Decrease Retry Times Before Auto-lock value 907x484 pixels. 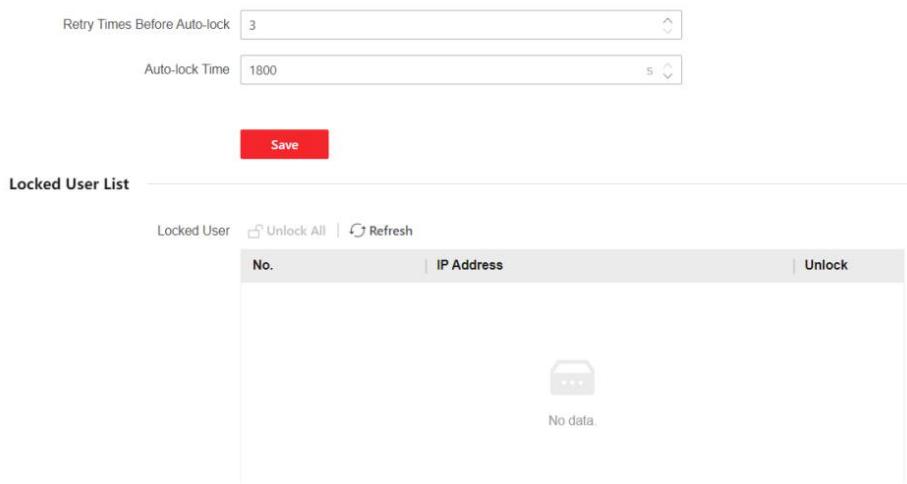(667, 30)
